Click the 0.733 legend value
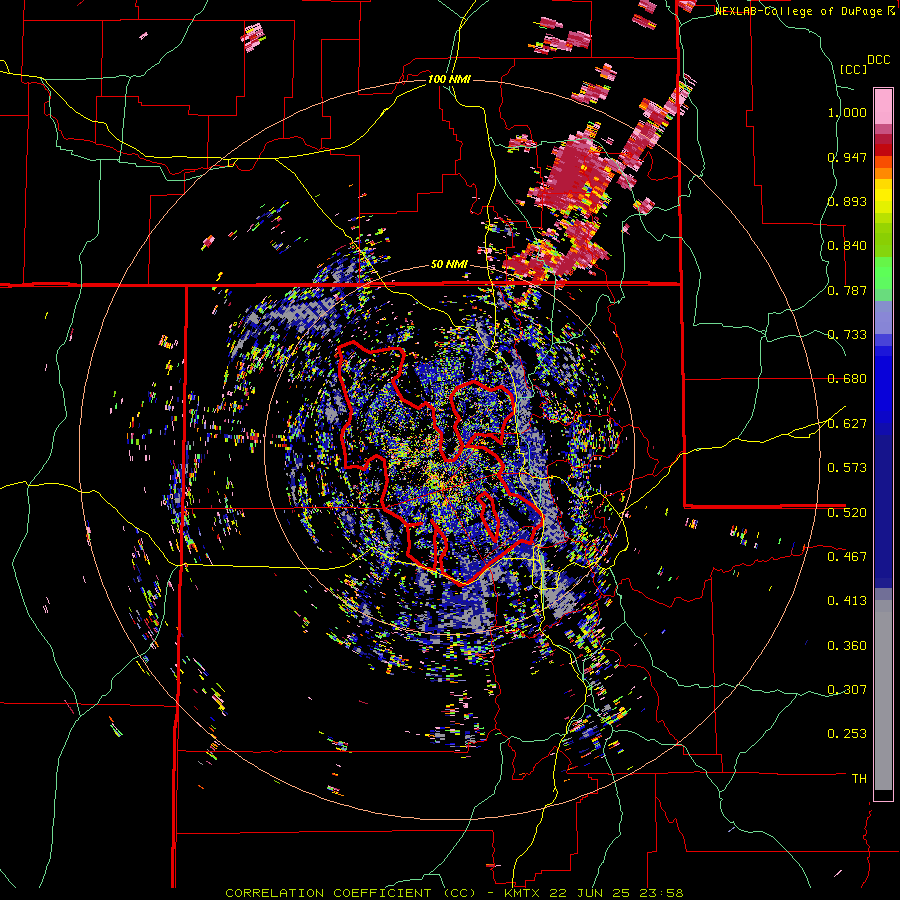This screenshot has height=900, width=900. (x=847, y=335)
